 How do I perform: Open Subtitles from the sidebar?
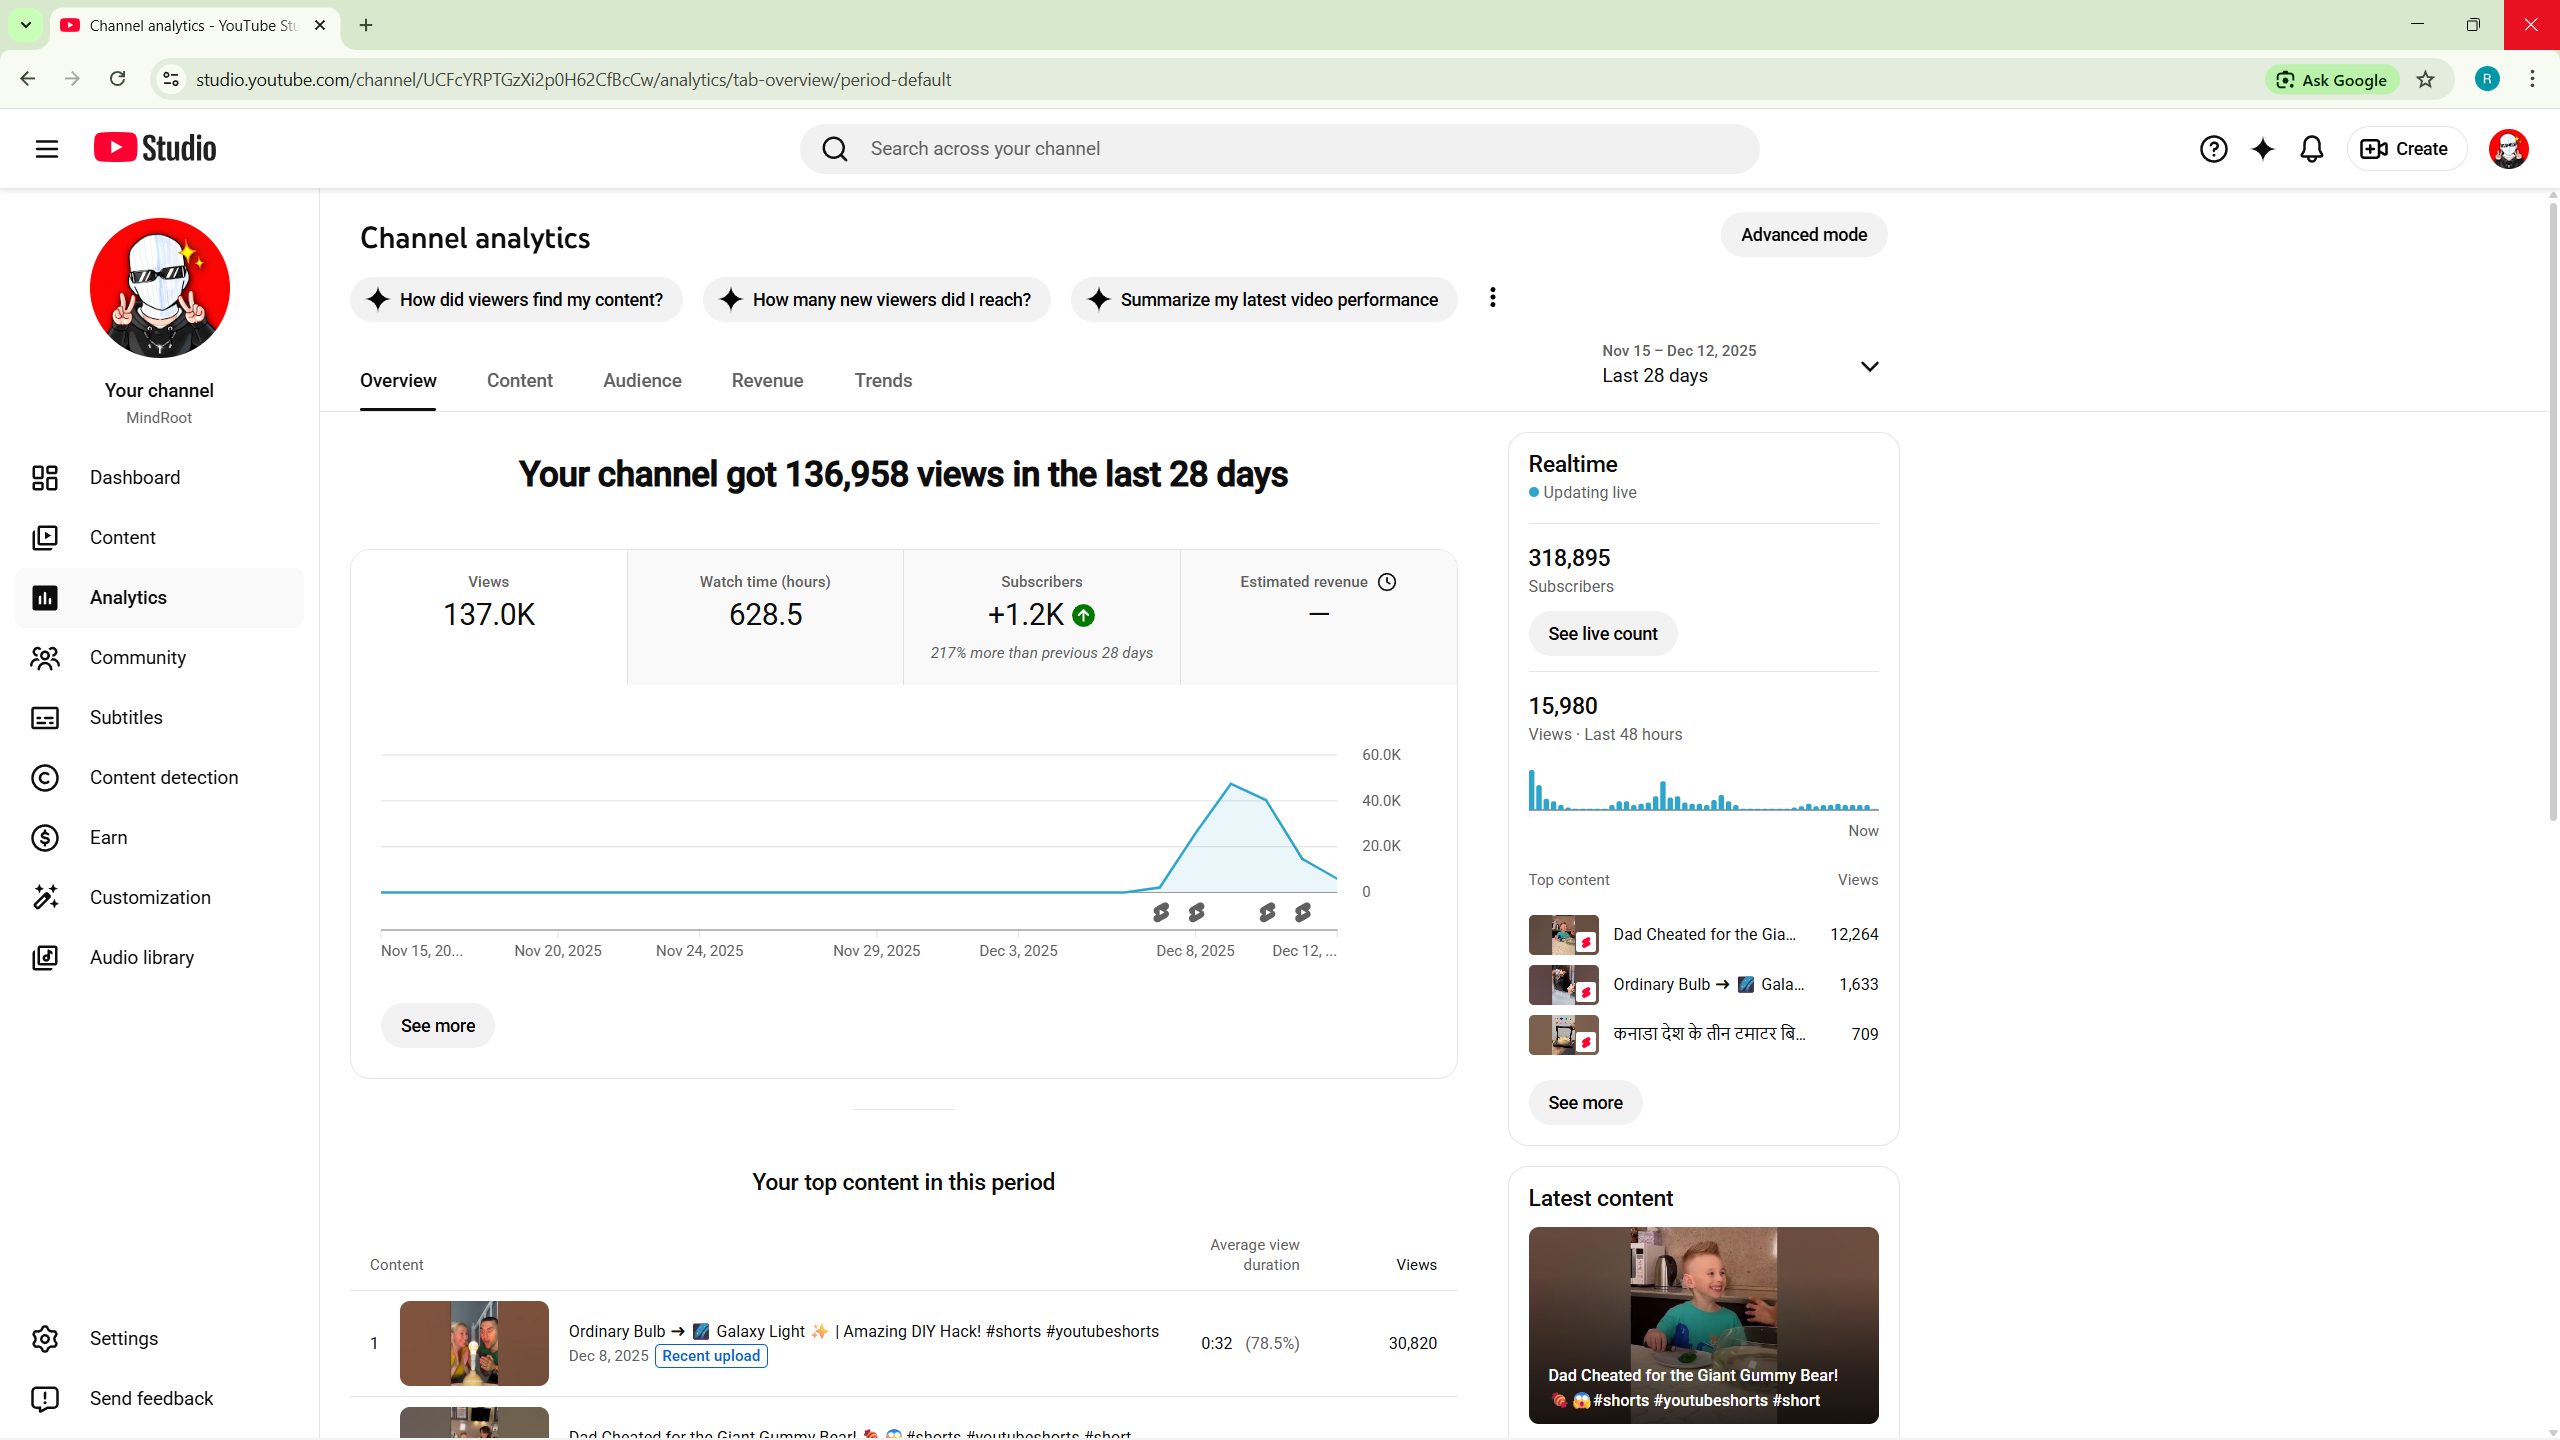click(x=126, y=718)
